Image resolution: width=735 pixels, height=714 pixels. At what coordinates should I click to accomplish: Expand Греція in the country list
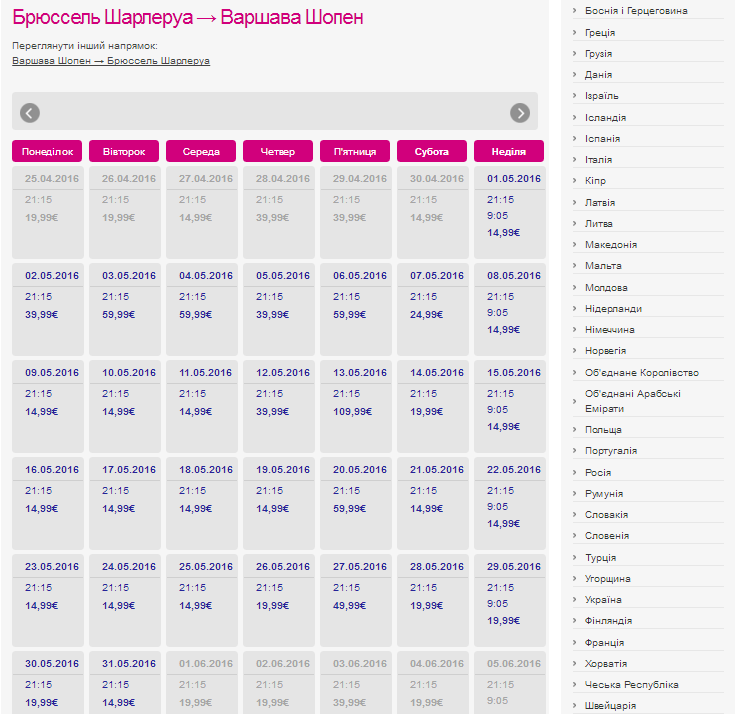[x=600, y=32]
